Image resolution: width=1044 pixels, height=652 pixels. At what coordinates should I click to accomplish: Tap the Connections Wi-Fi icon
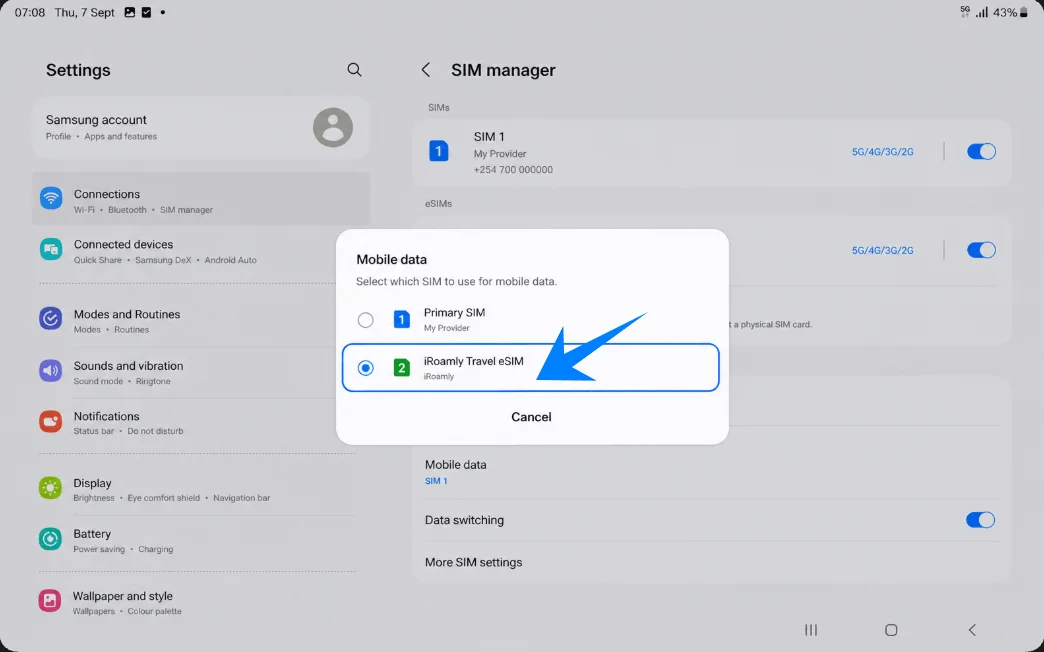pyautogui.click(x=51, y=198)
